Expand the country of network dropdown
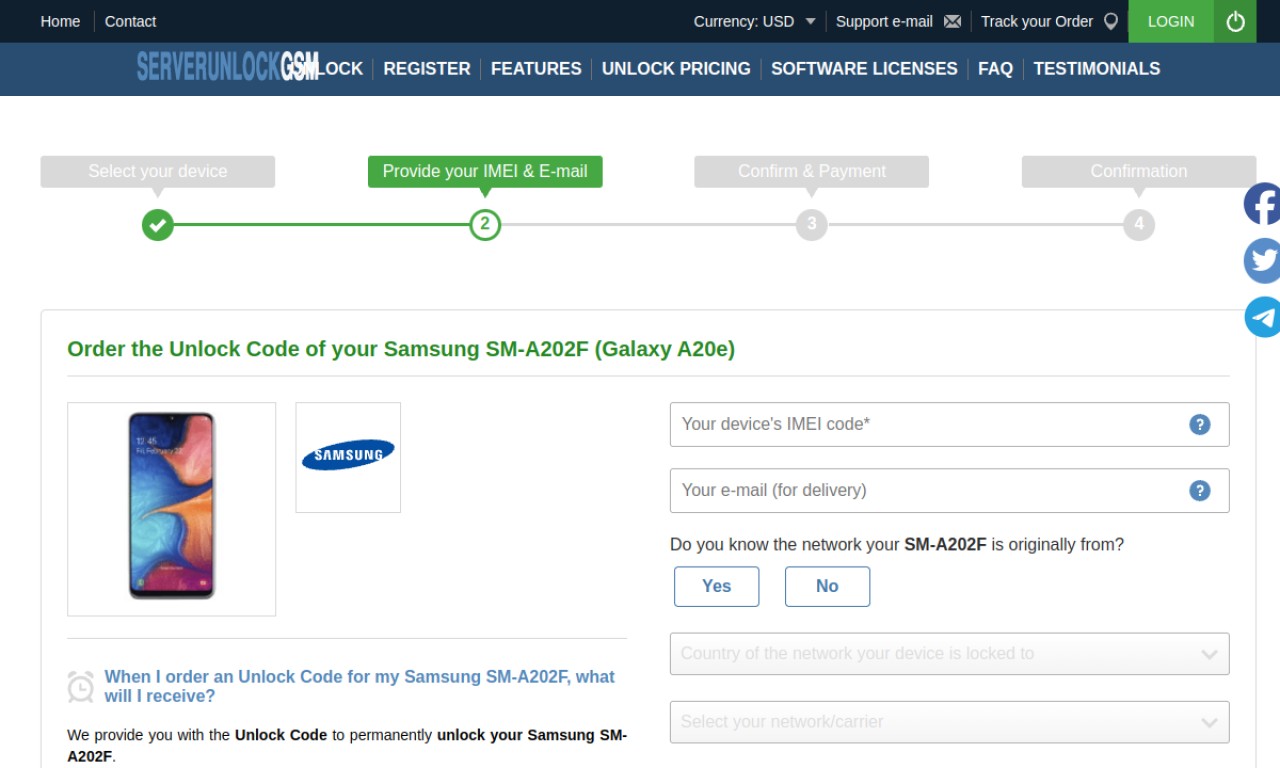This screenshot has height=768, width=1280. pos(949,654)
